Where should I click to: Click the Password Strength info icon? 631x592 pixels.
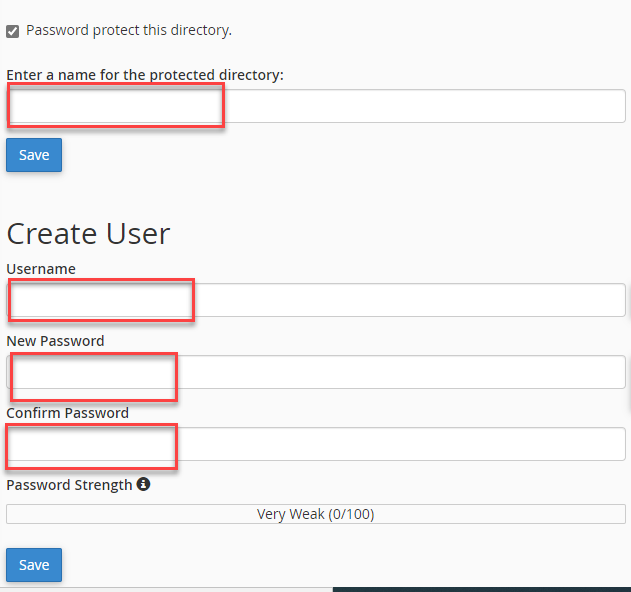[x=143, y=484]
